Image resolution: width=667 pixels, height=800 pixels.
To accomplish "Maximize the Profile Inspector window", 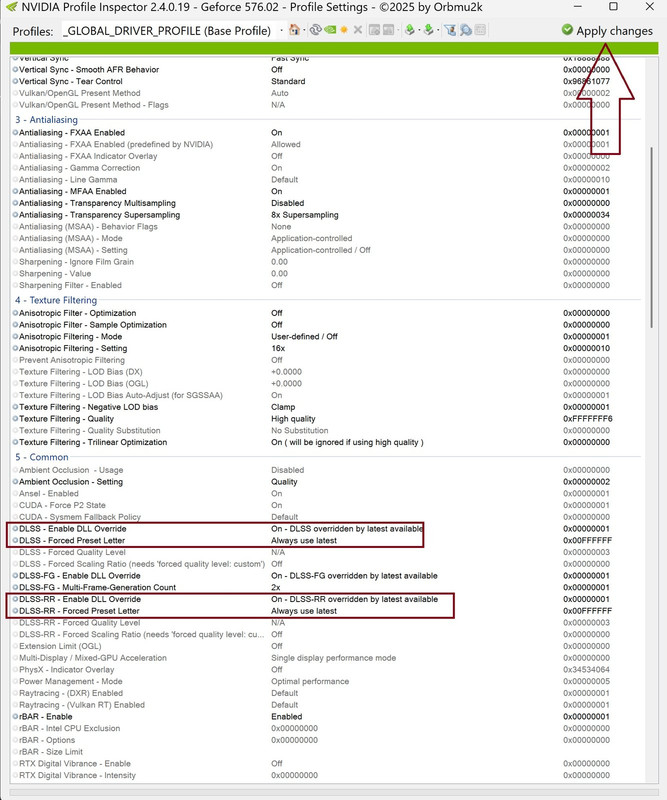I will point(613,7).
